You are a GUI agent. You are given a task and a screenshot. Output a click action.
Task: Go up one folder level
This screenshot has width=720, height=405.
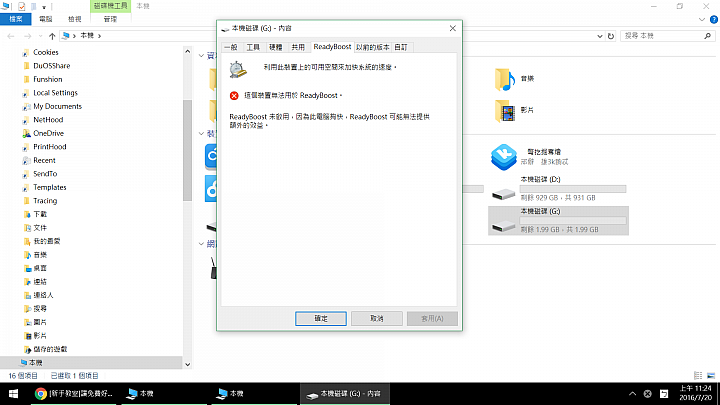pyautogui.click(x=52, y=36)
